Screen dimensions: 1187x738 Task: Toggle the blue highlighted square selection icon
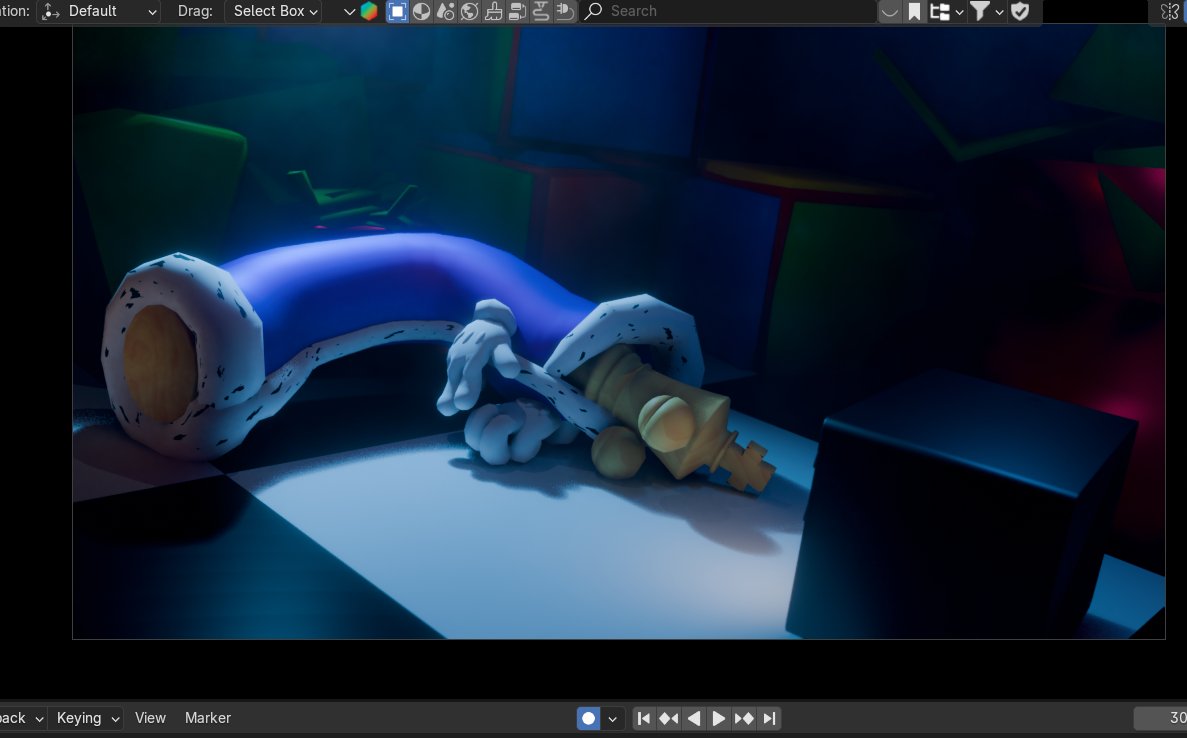397,11
